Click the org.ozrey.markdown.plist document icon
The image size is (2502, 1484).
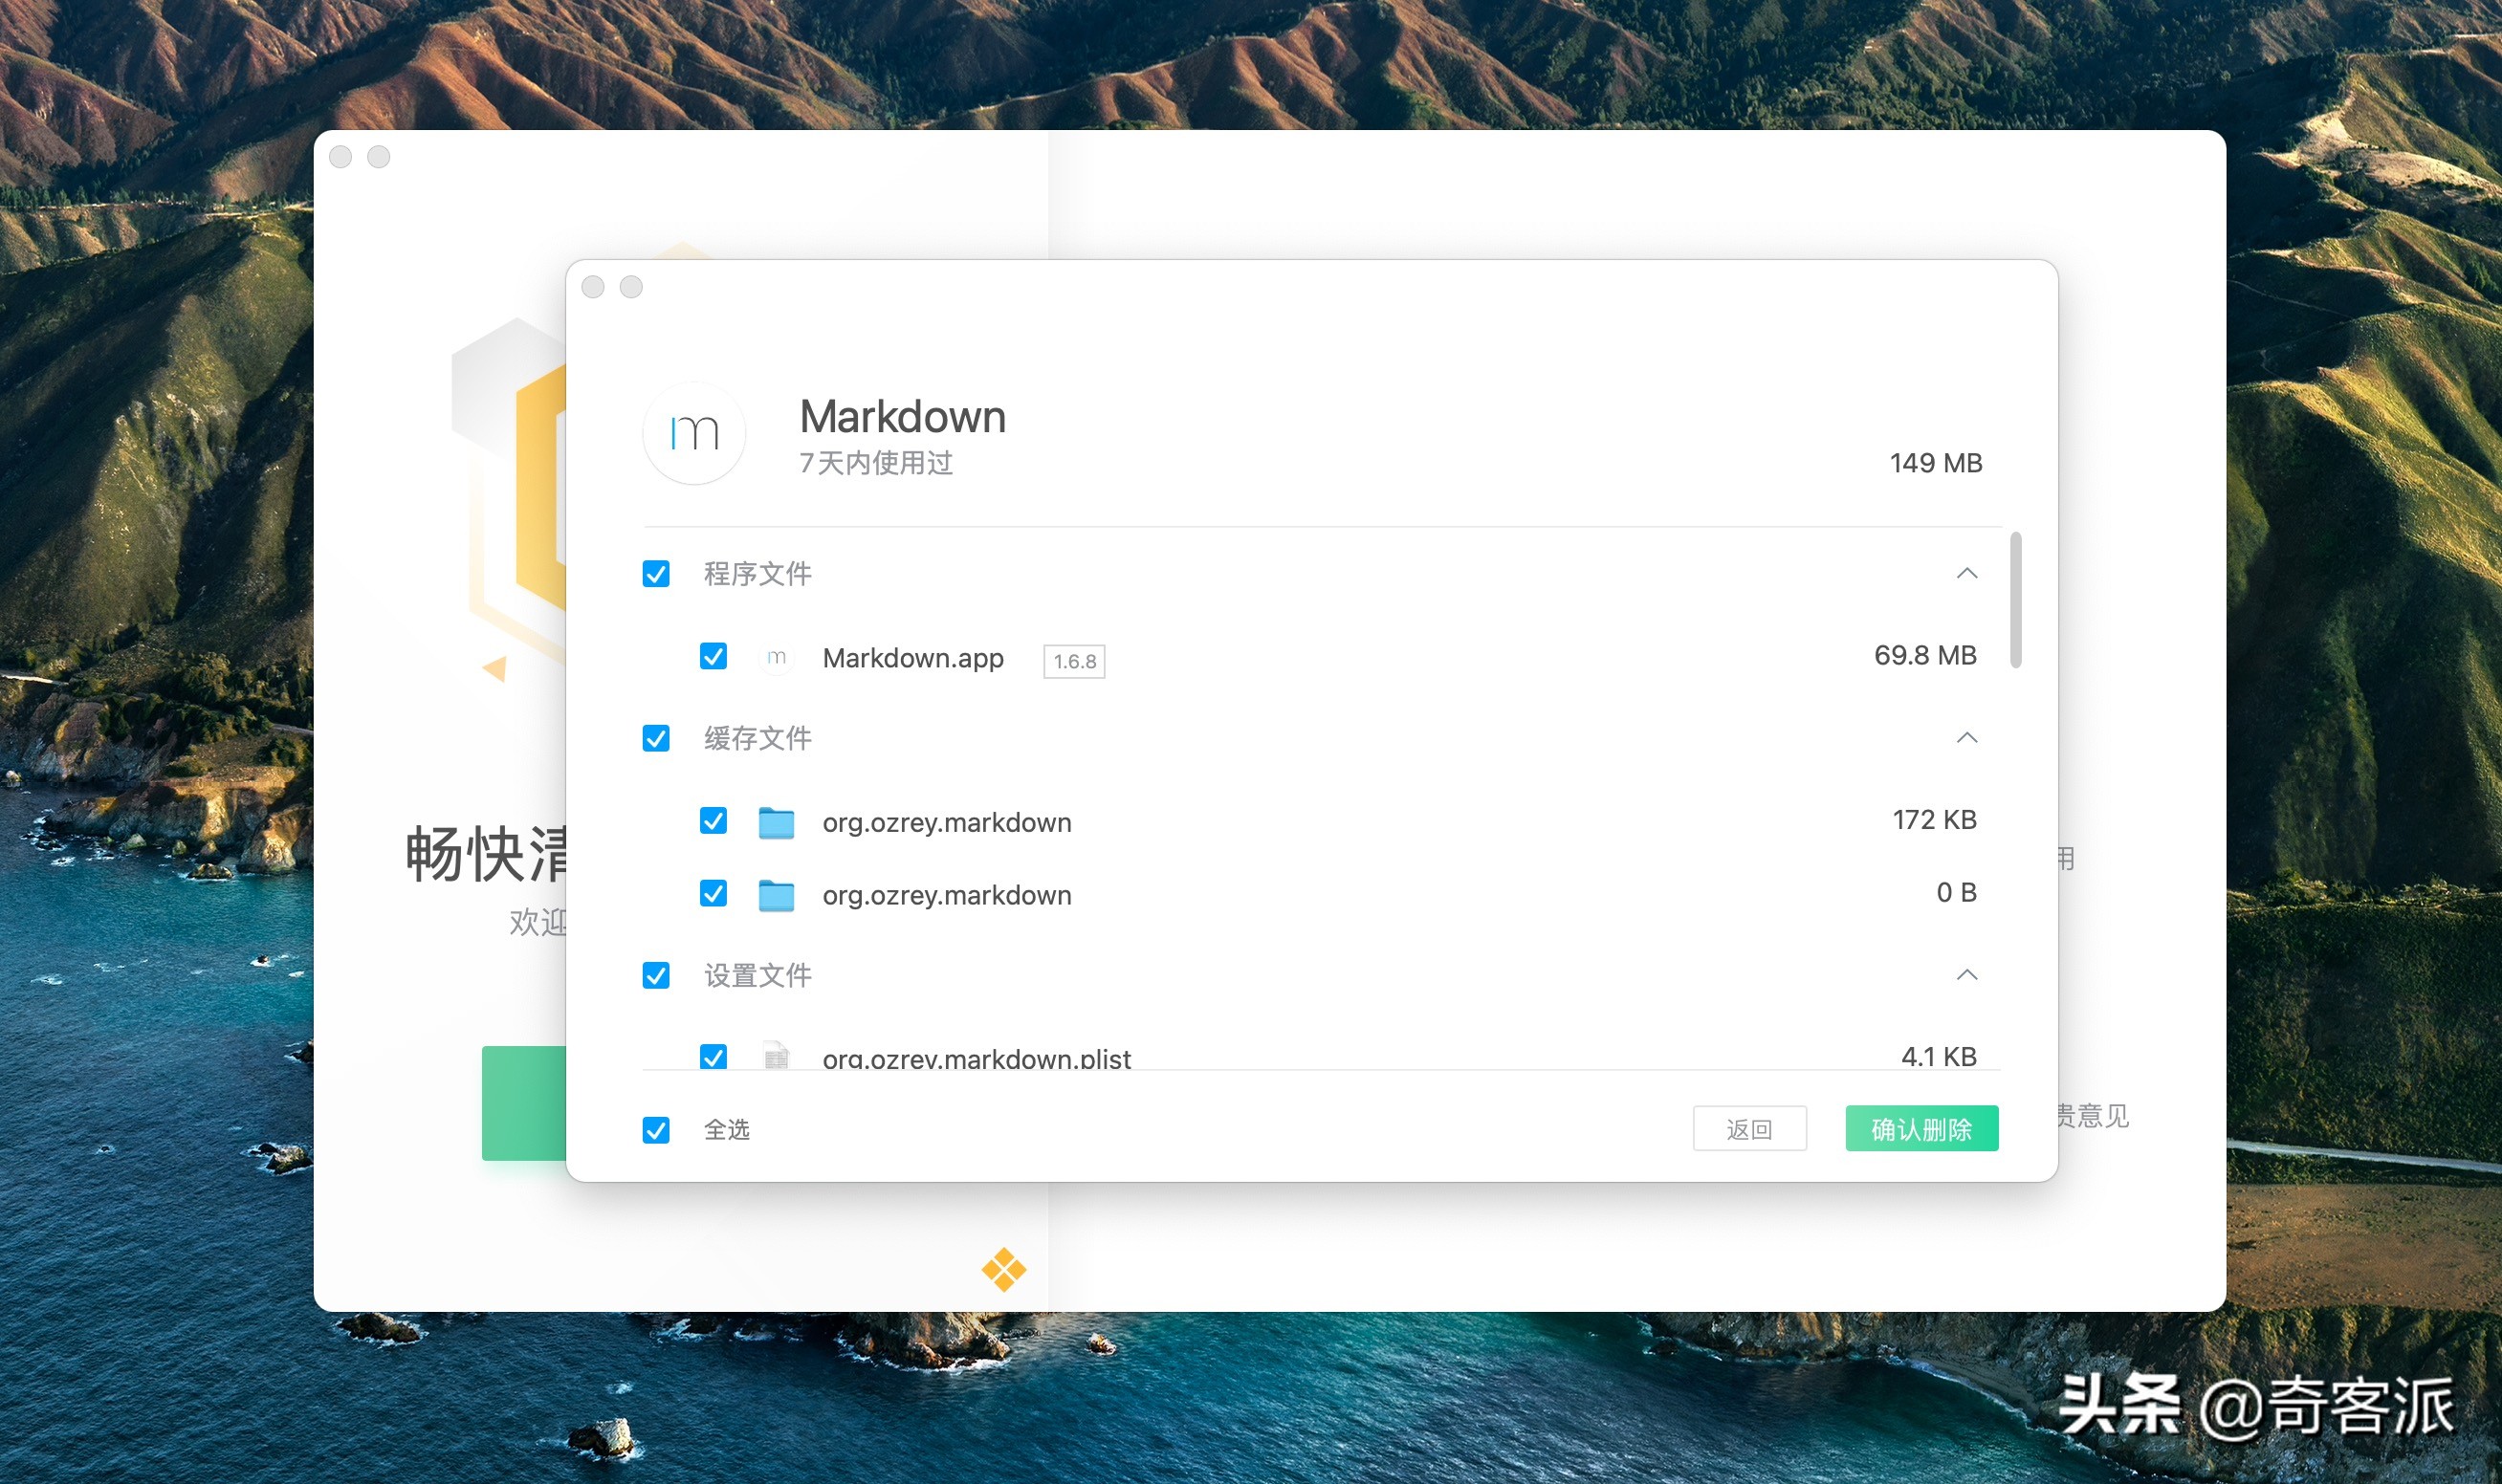click(x=777, y=1056)
